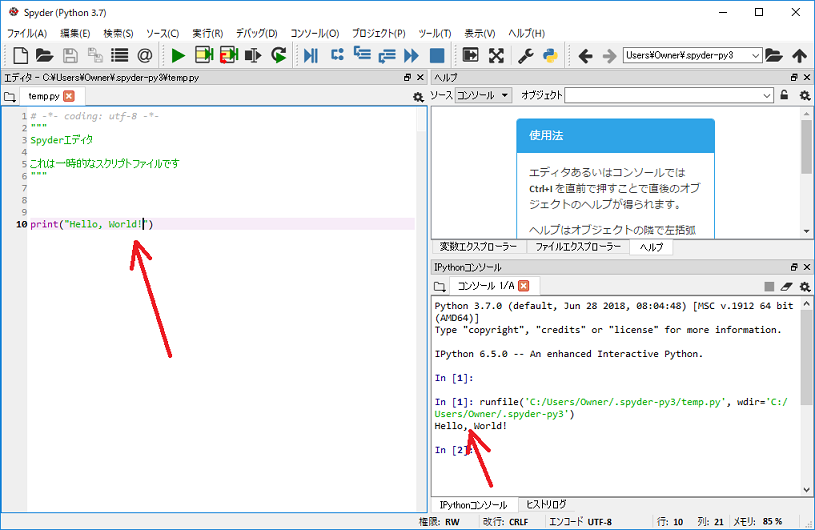
Task: Open editor pane options gear
Action: click(x=418, y=97)
